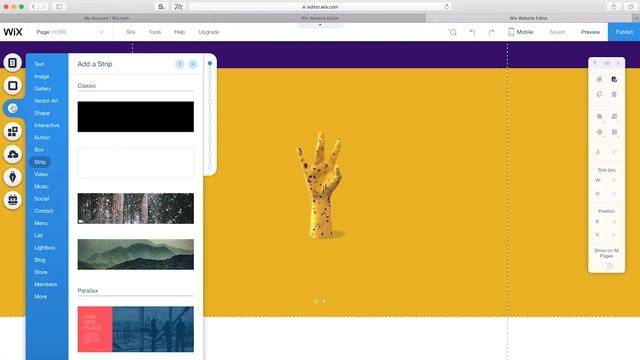The width and height of the screenshot is (640, 360).
Task: Go back in the Safari browser
Action: (34, 7)
